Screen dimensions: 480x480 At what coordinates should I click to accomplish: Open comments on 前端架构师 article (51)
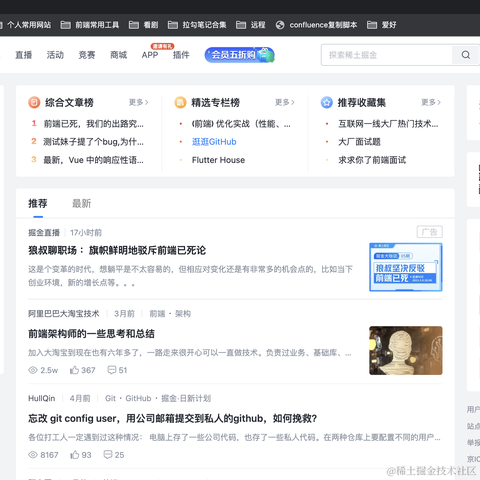[112, 370]
